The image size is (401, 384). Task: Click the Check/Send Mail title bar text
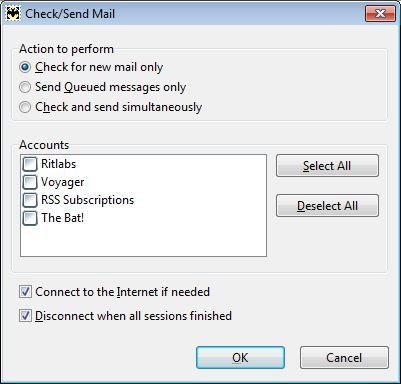tap(70, 14)
